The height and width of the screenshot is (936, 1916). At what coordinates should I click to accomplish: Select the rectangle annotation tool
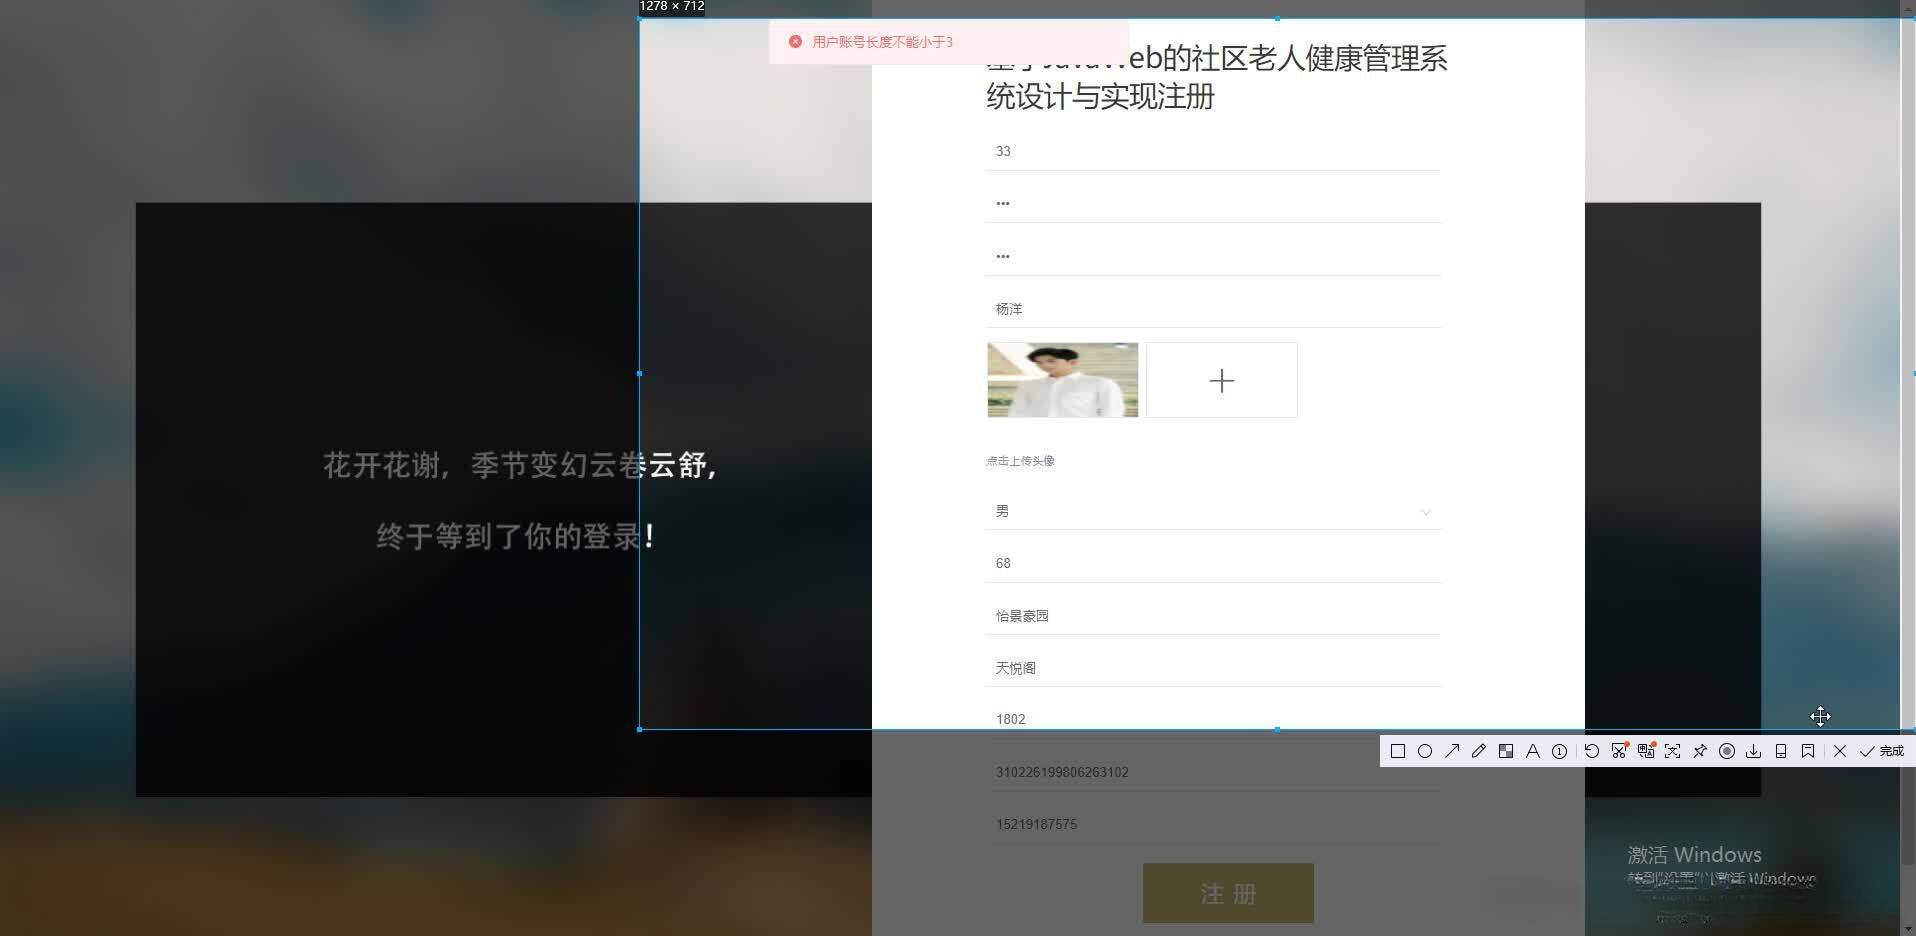pos(1398,750)
